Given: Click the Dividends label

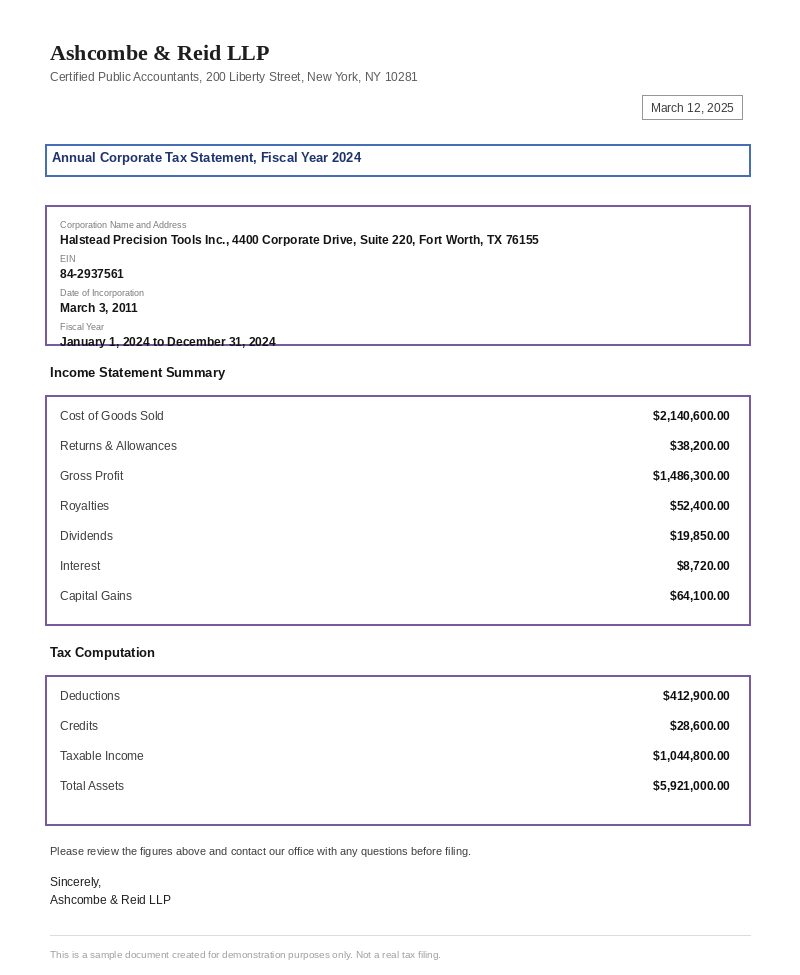Looking at the screenshot, I should point(86,536).
